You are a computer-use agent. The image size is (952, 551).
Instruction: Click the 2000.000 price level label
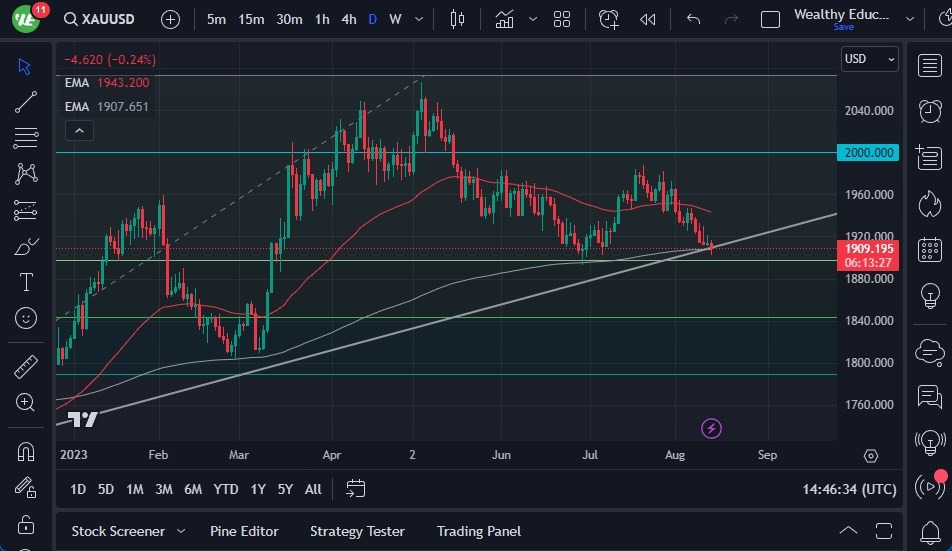868,152
